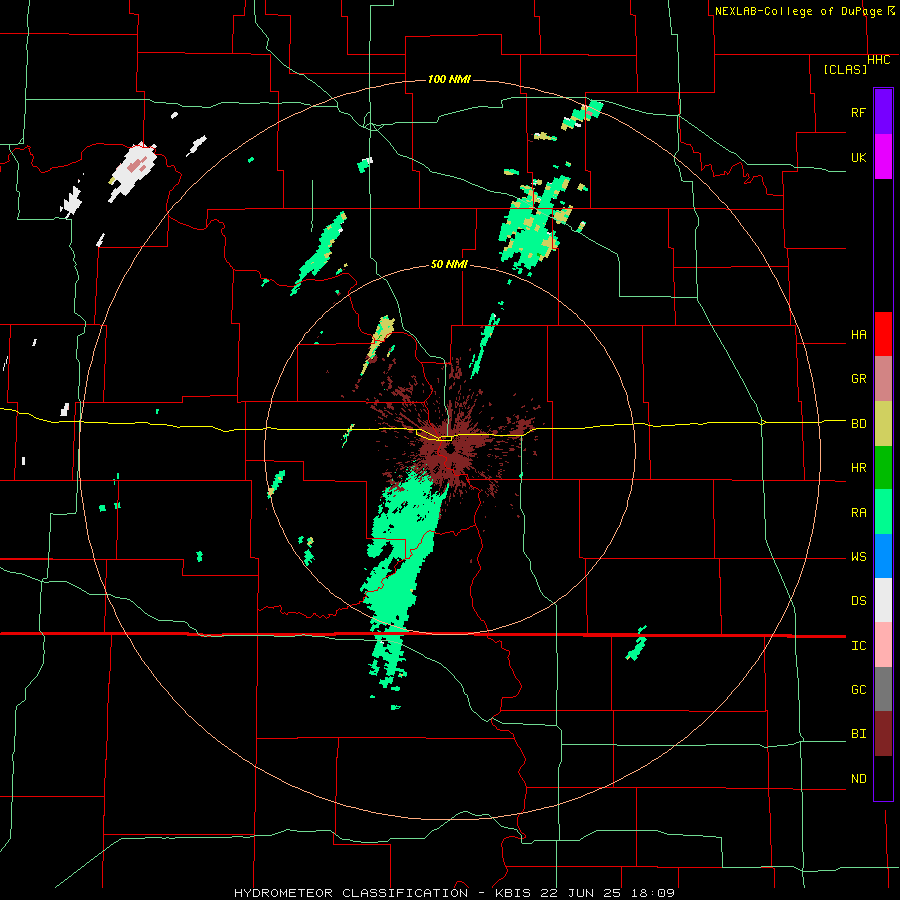The image size is (900, 900).
Task: Click the 50 NMI range ring label
Action: point(449,264)
